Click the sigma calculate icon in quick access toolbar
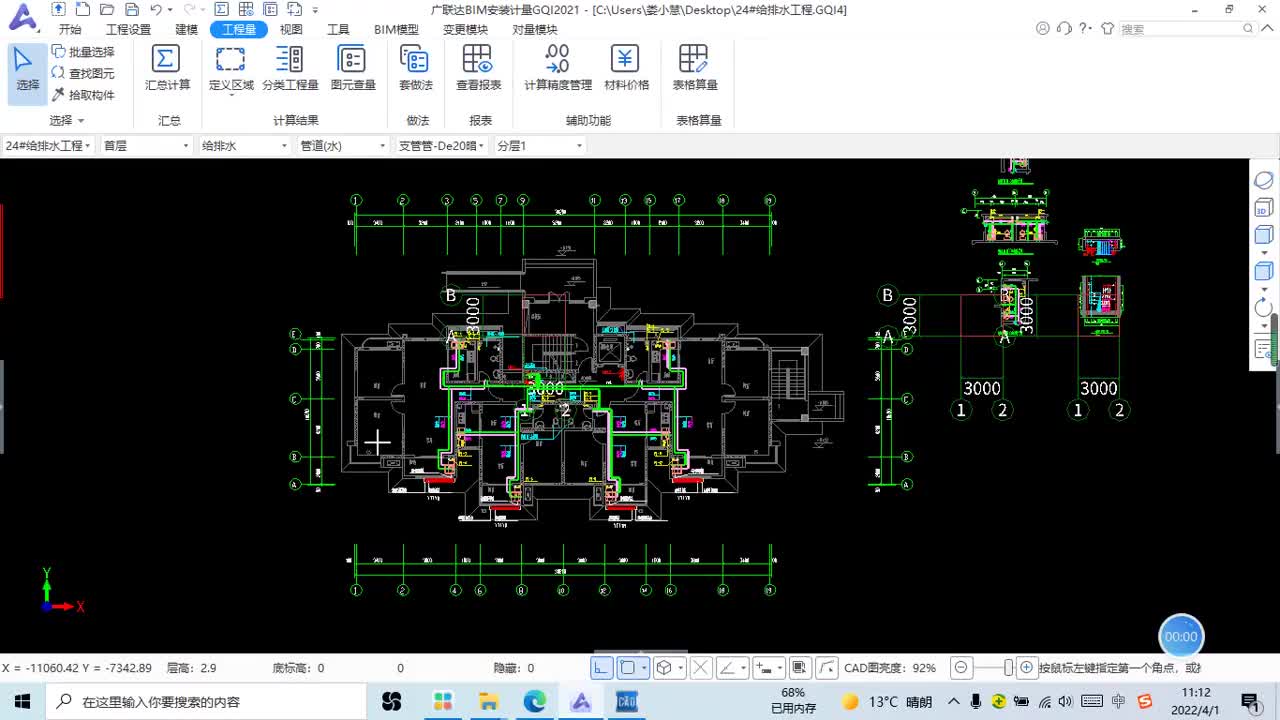Image resolution: width=1280 pixels, height=720 pixels. (221, 10)
